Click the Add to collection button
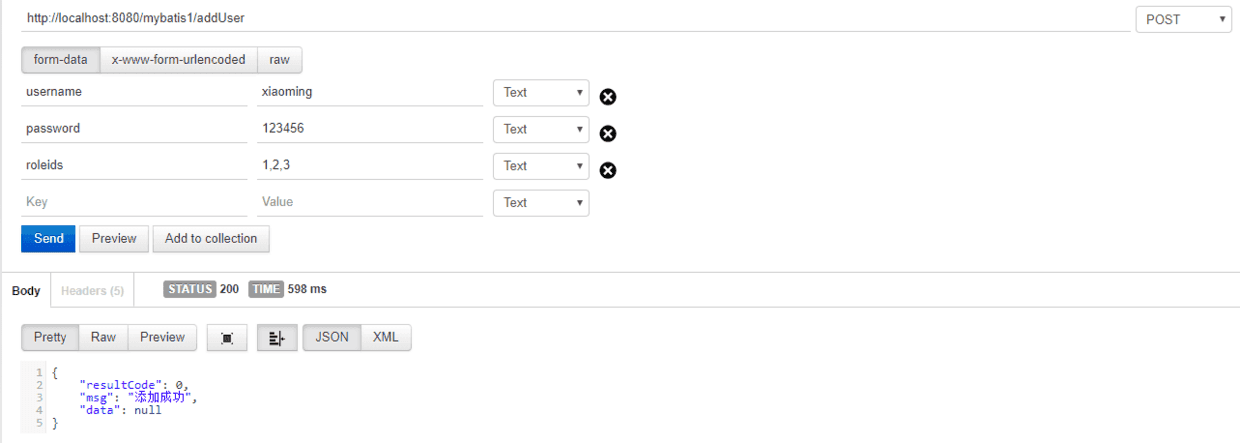 pyautogui.click(x=211, y=238)
